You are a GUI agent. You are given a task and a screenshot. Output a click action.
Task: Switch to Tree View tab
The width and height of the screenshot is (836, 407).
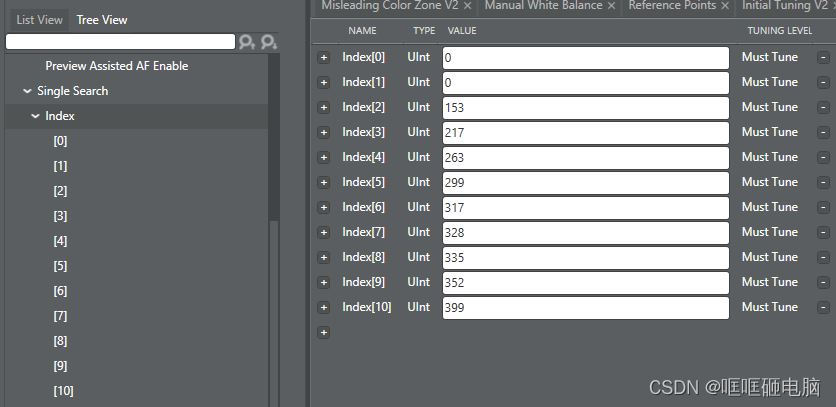(102, 20)
